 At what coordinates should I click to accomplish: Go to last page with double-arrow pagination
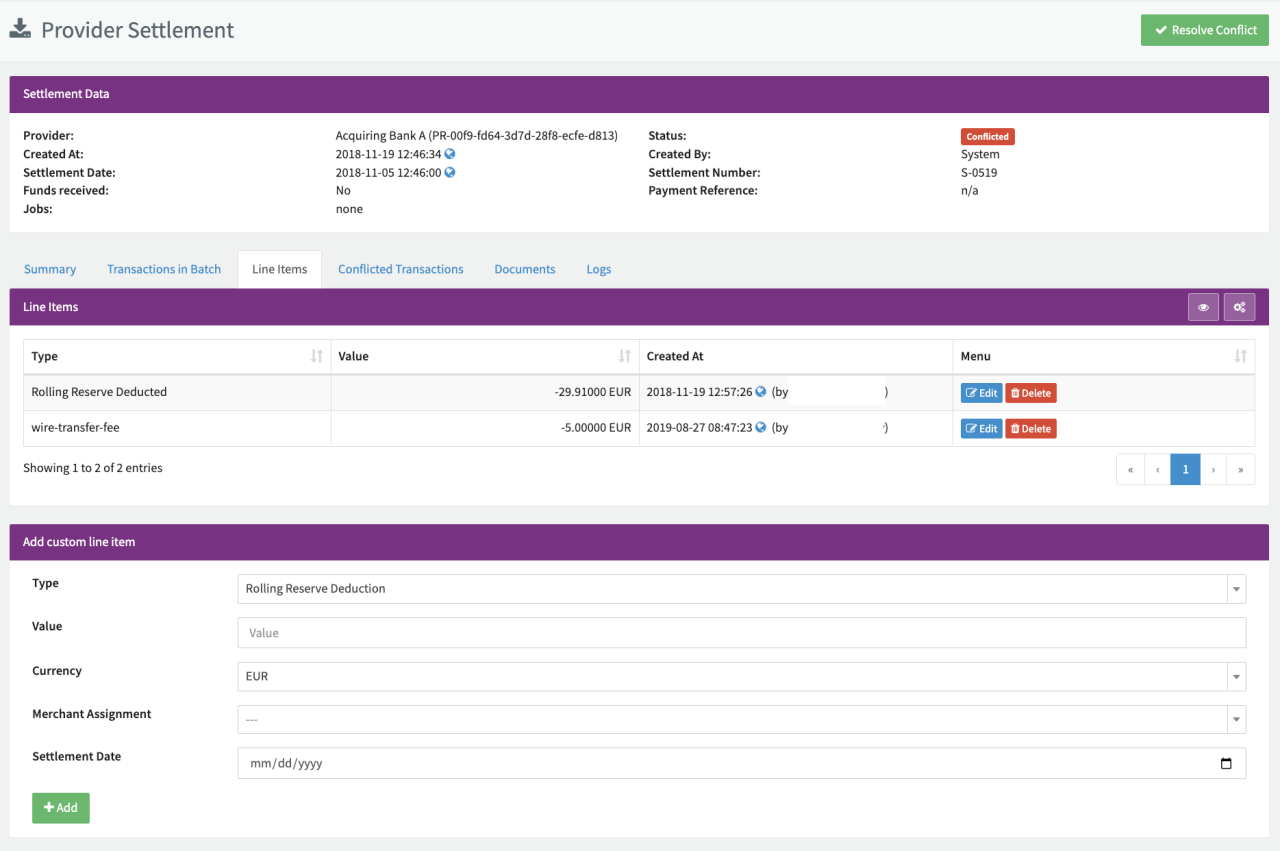click(1241, 469)
